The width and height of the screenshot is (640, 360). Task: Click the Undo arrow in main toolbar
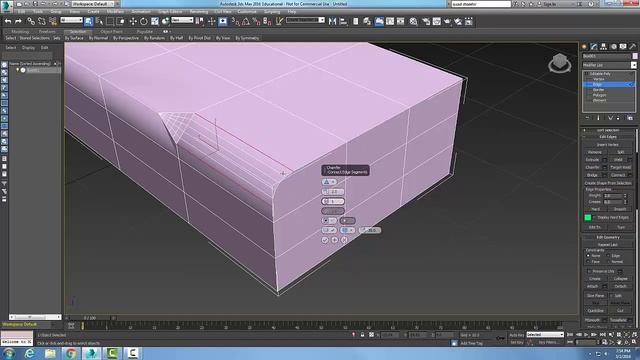click(8, 21)
